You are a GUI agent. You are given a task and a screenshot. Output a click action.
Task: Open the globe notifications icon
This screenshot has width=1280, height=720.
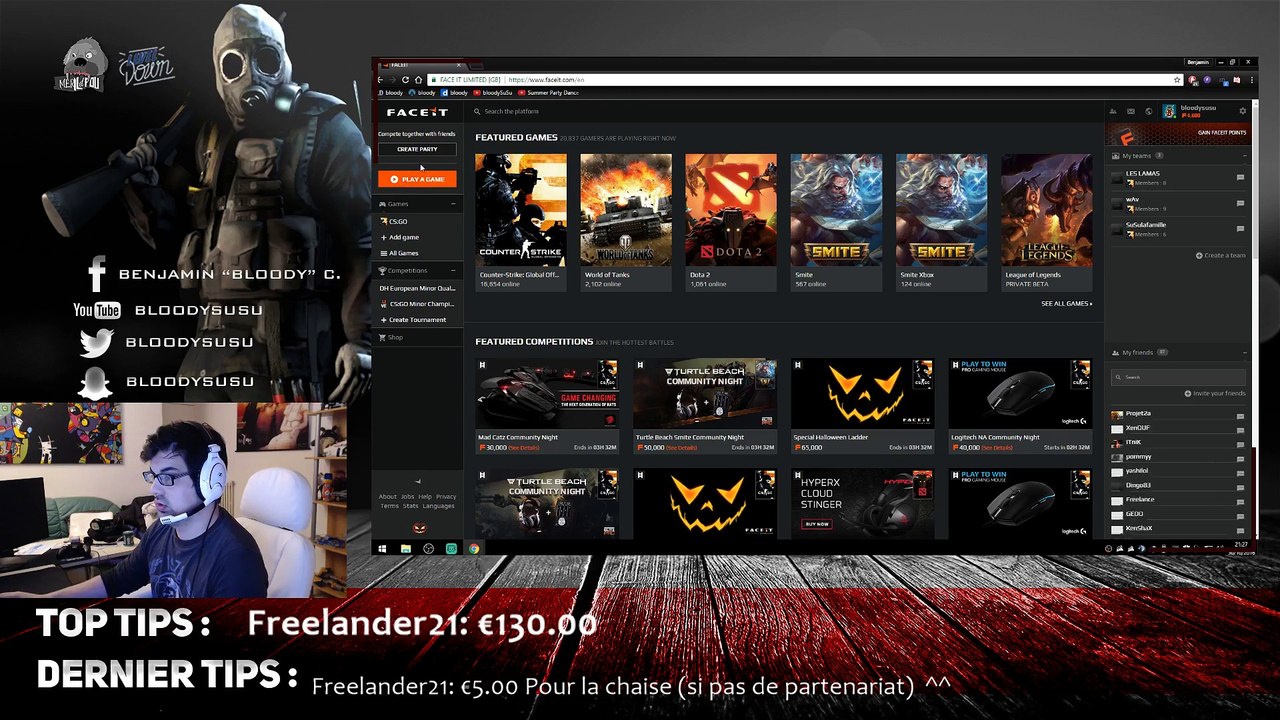tap(1149, 111)
